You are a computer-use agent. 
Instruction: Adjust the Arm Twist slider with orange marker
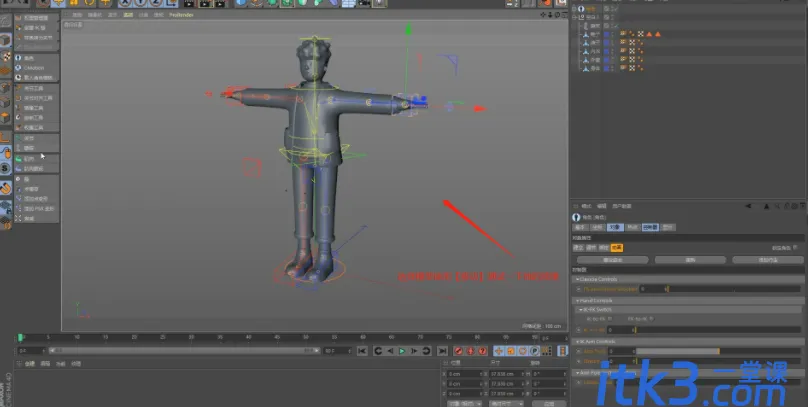coord(718,351)
